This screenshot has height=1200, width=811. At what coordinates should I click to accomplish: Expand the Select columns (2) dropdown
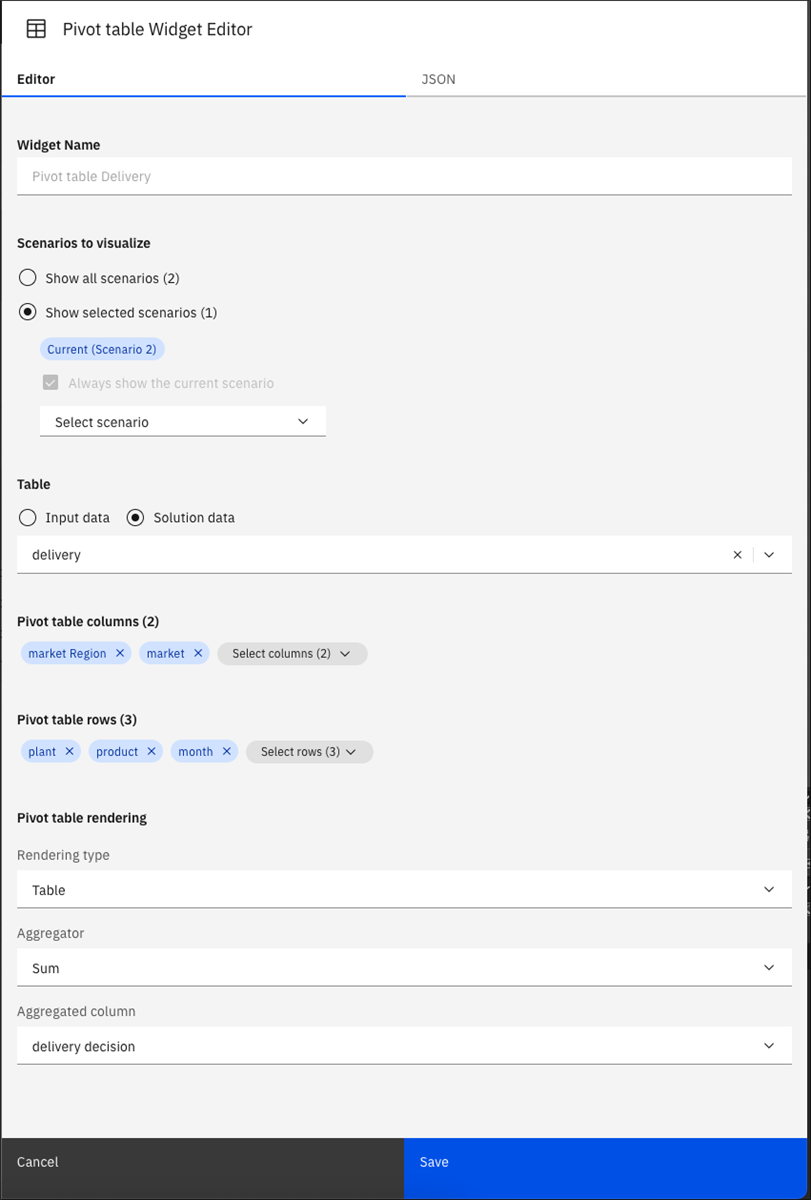click(292, 653)
